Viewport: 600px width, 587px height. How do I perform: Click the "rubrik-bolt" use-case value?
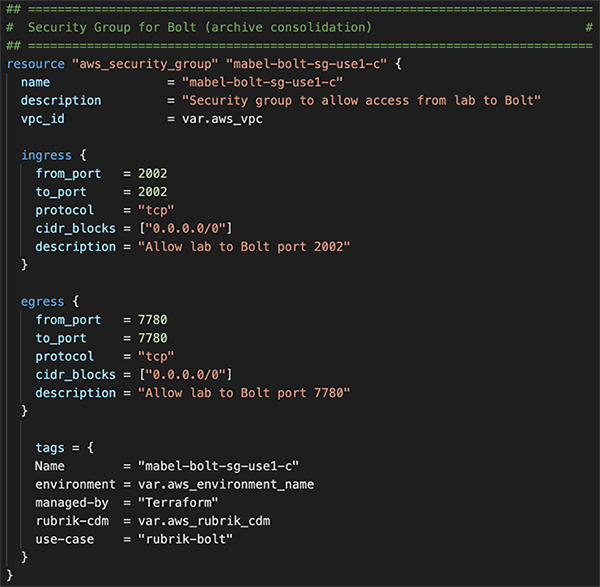tap(185, 539)
